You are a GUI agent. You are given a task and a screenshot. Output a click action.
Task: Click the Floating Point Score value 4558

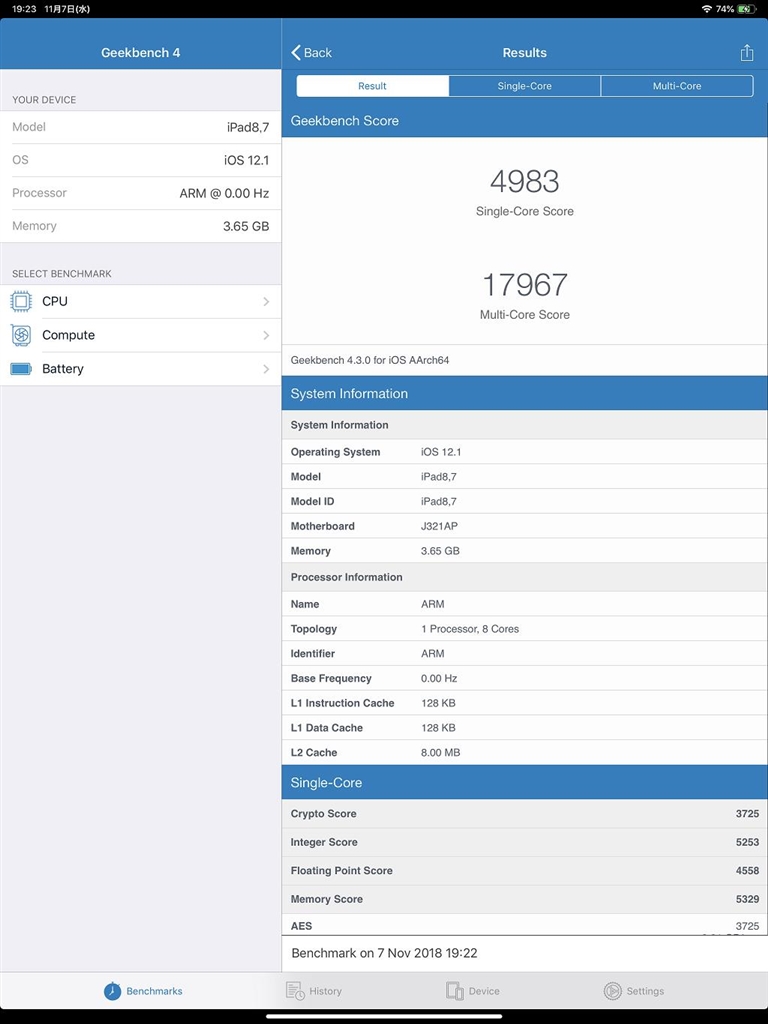747,871
